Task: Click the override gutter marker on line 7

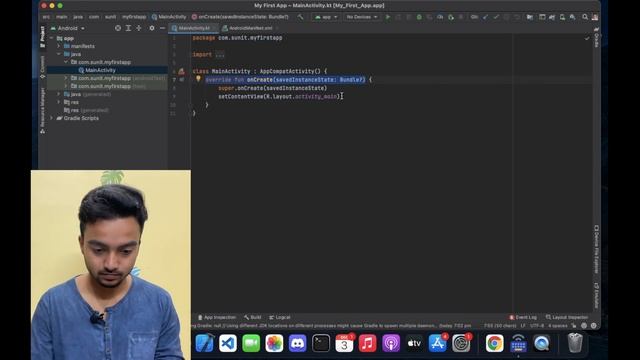Action: [x=181, y=80]
